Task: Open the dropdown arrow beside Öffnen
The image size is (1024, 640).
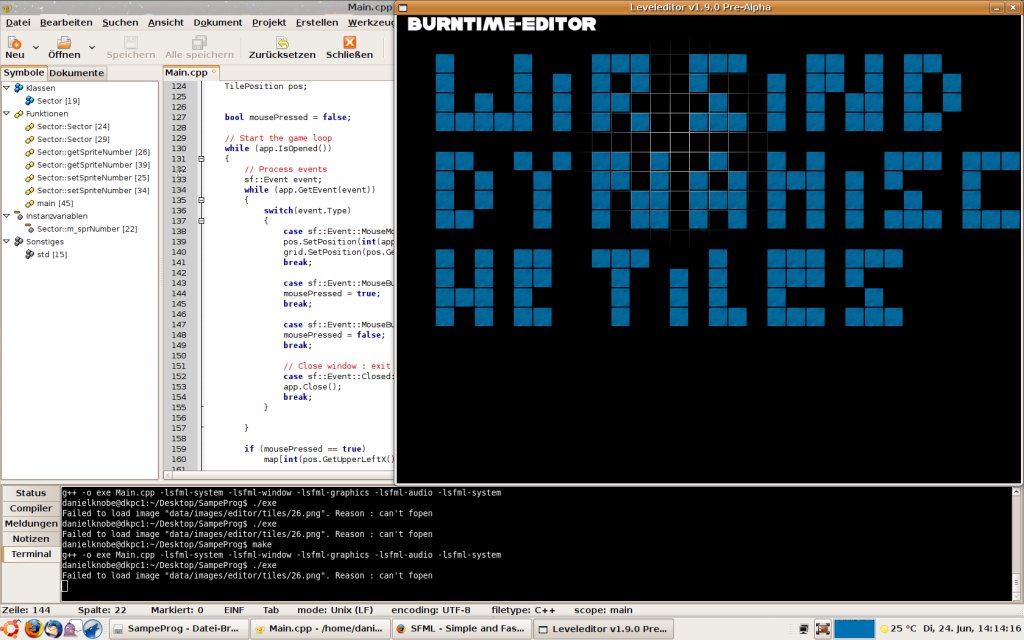Action: pos(92,47)
